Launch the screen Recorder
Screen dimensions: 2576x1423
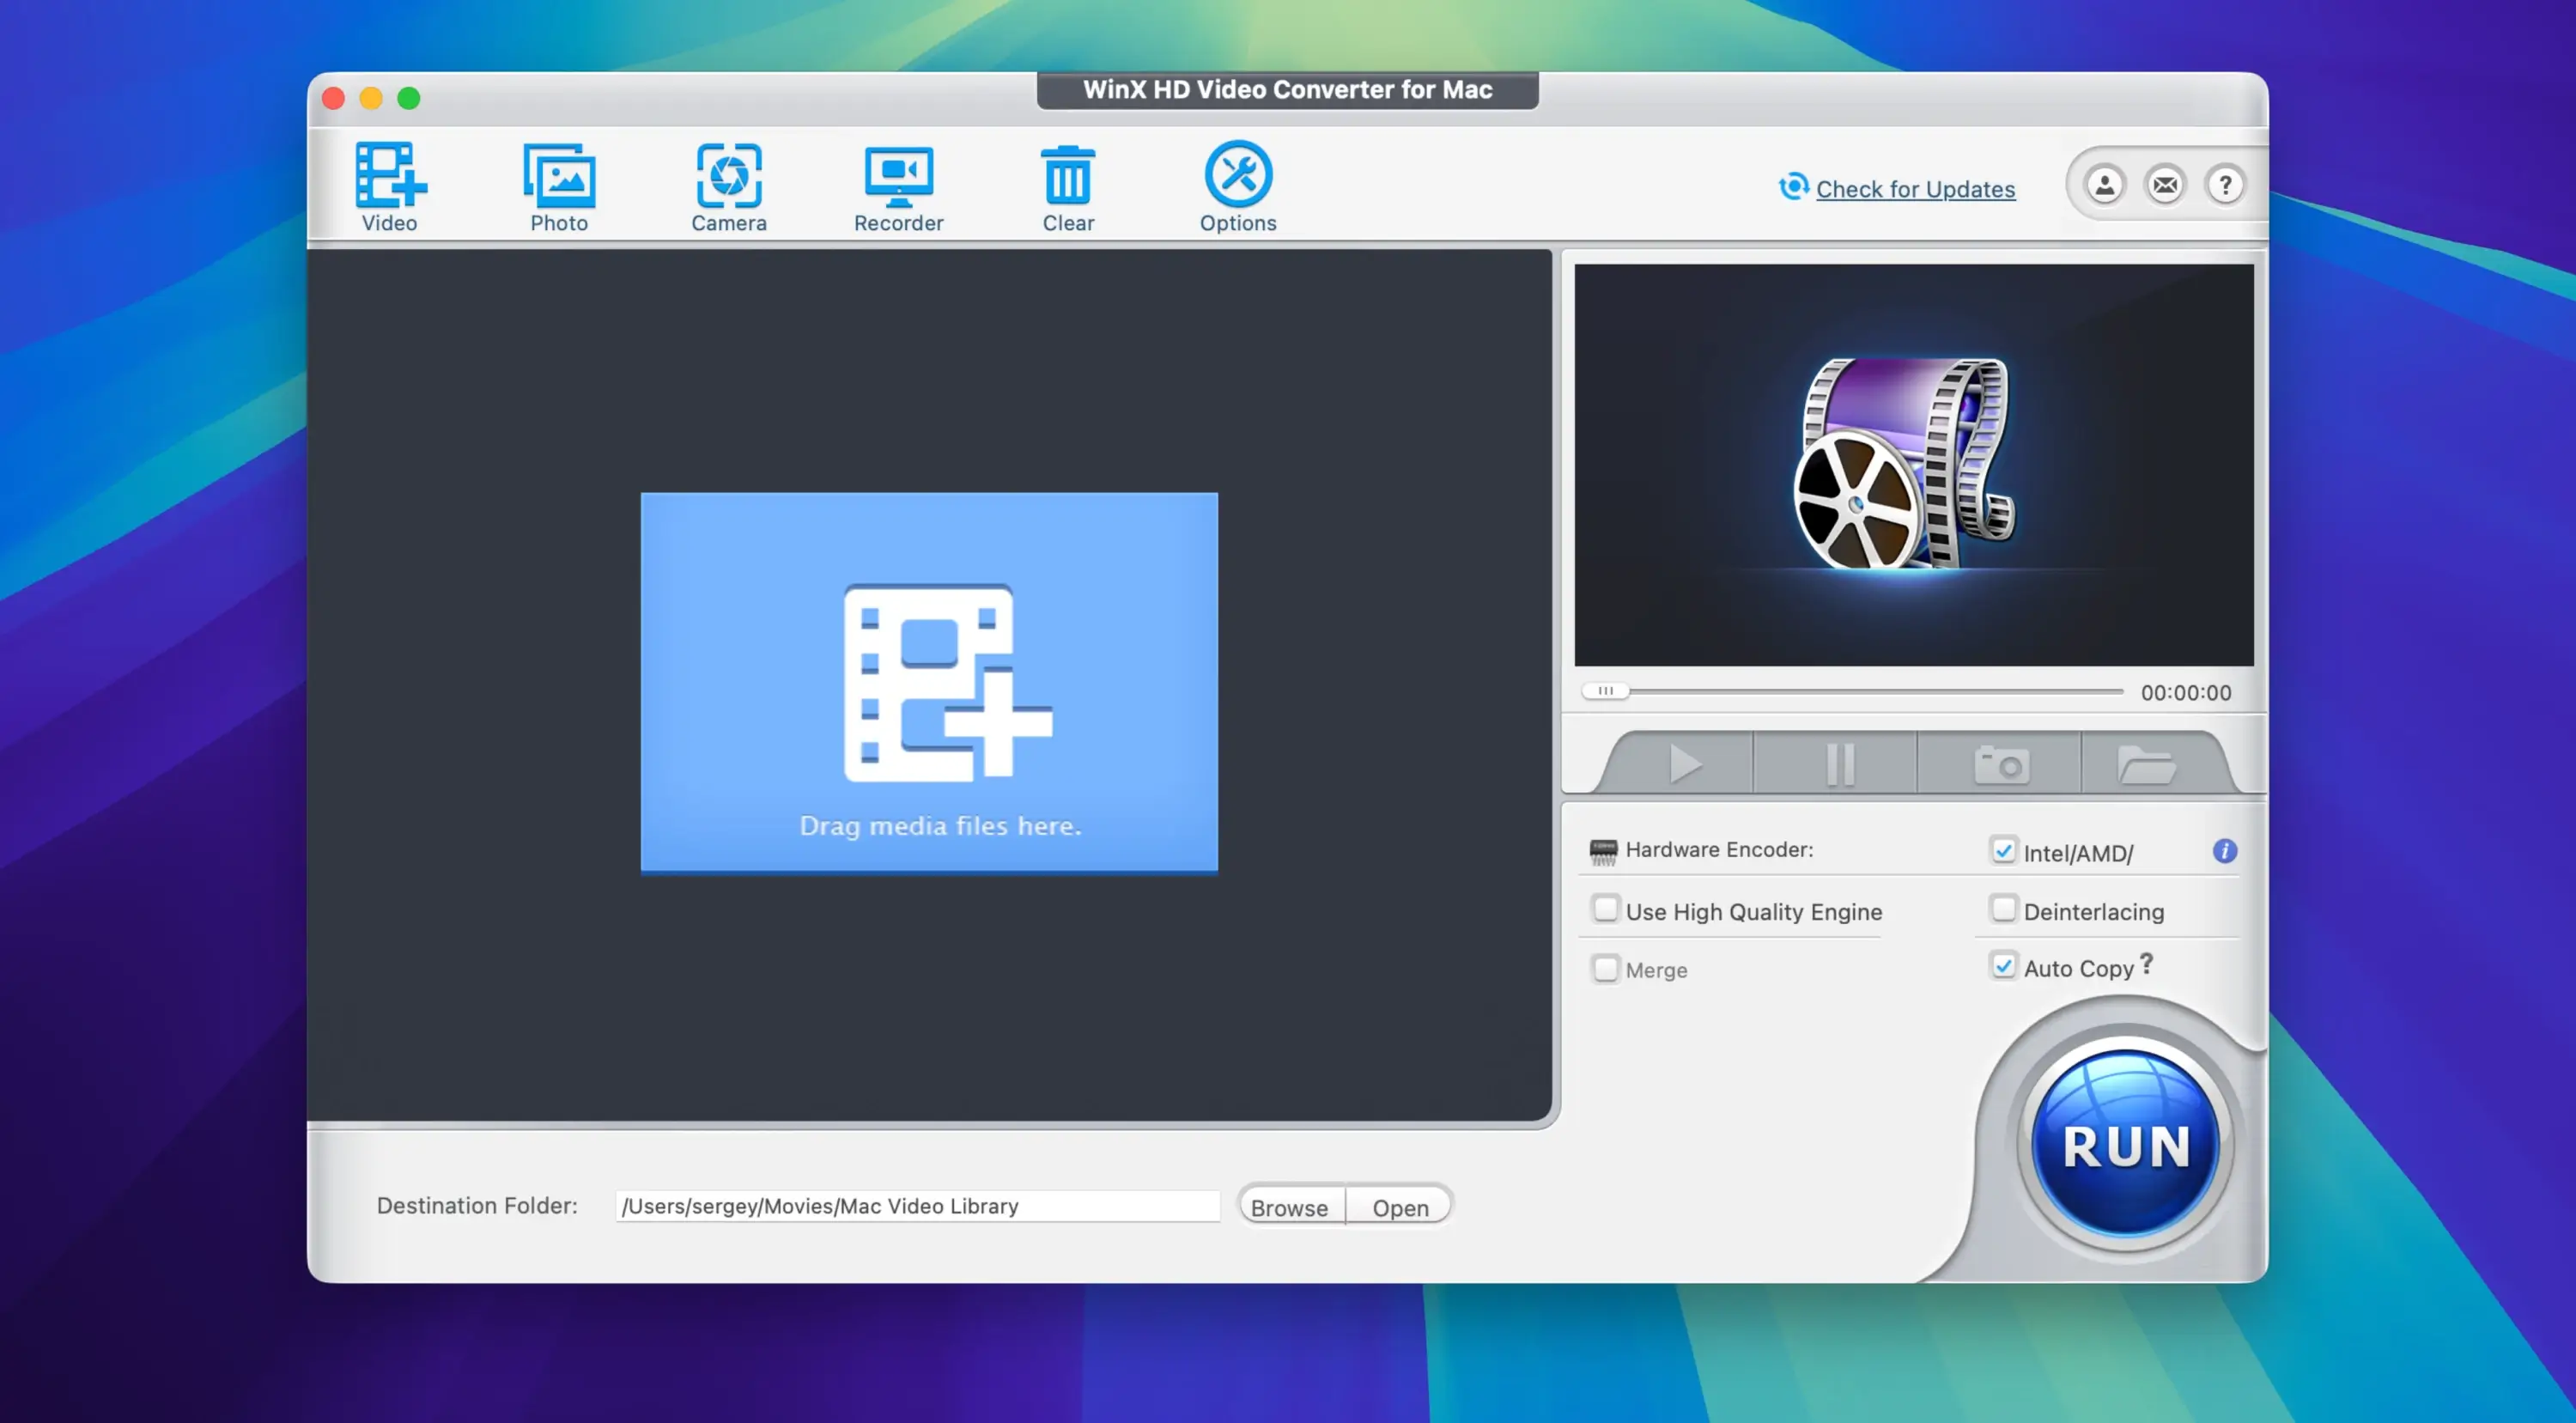[x=898, y=187]
